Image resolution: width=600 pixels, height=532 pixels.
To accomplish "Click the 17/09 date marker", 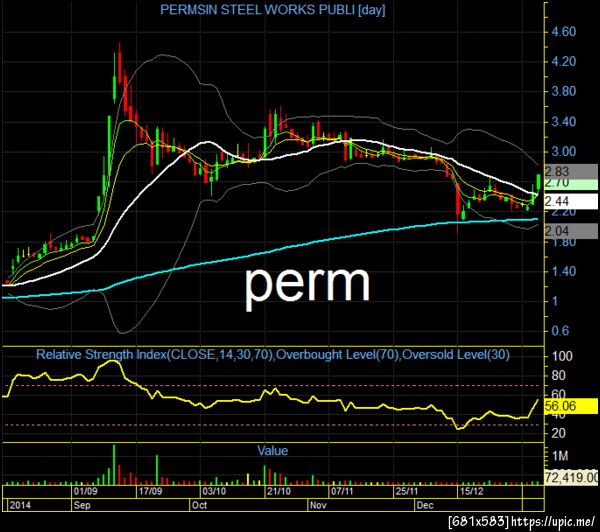I will tap(150, 491).
